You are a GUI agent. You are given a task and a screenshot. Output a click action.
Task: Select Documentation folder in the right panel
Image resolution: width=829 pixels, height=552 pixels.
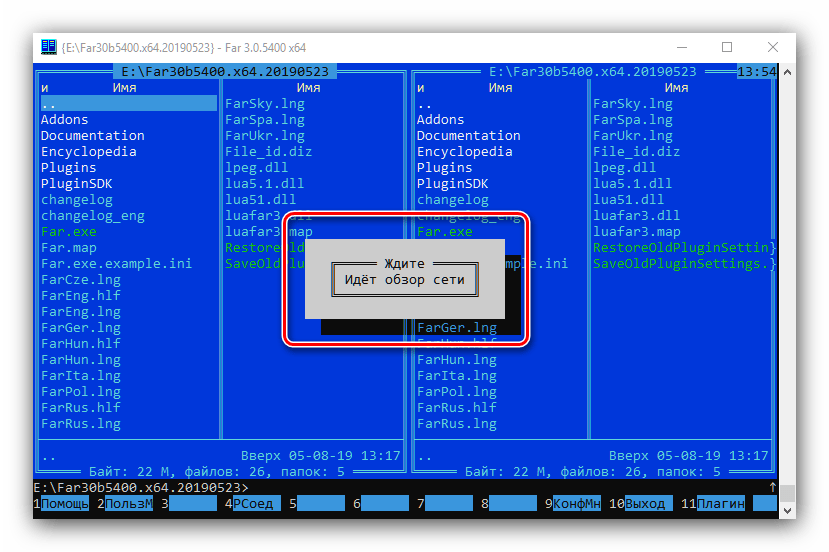click(468, 136)
